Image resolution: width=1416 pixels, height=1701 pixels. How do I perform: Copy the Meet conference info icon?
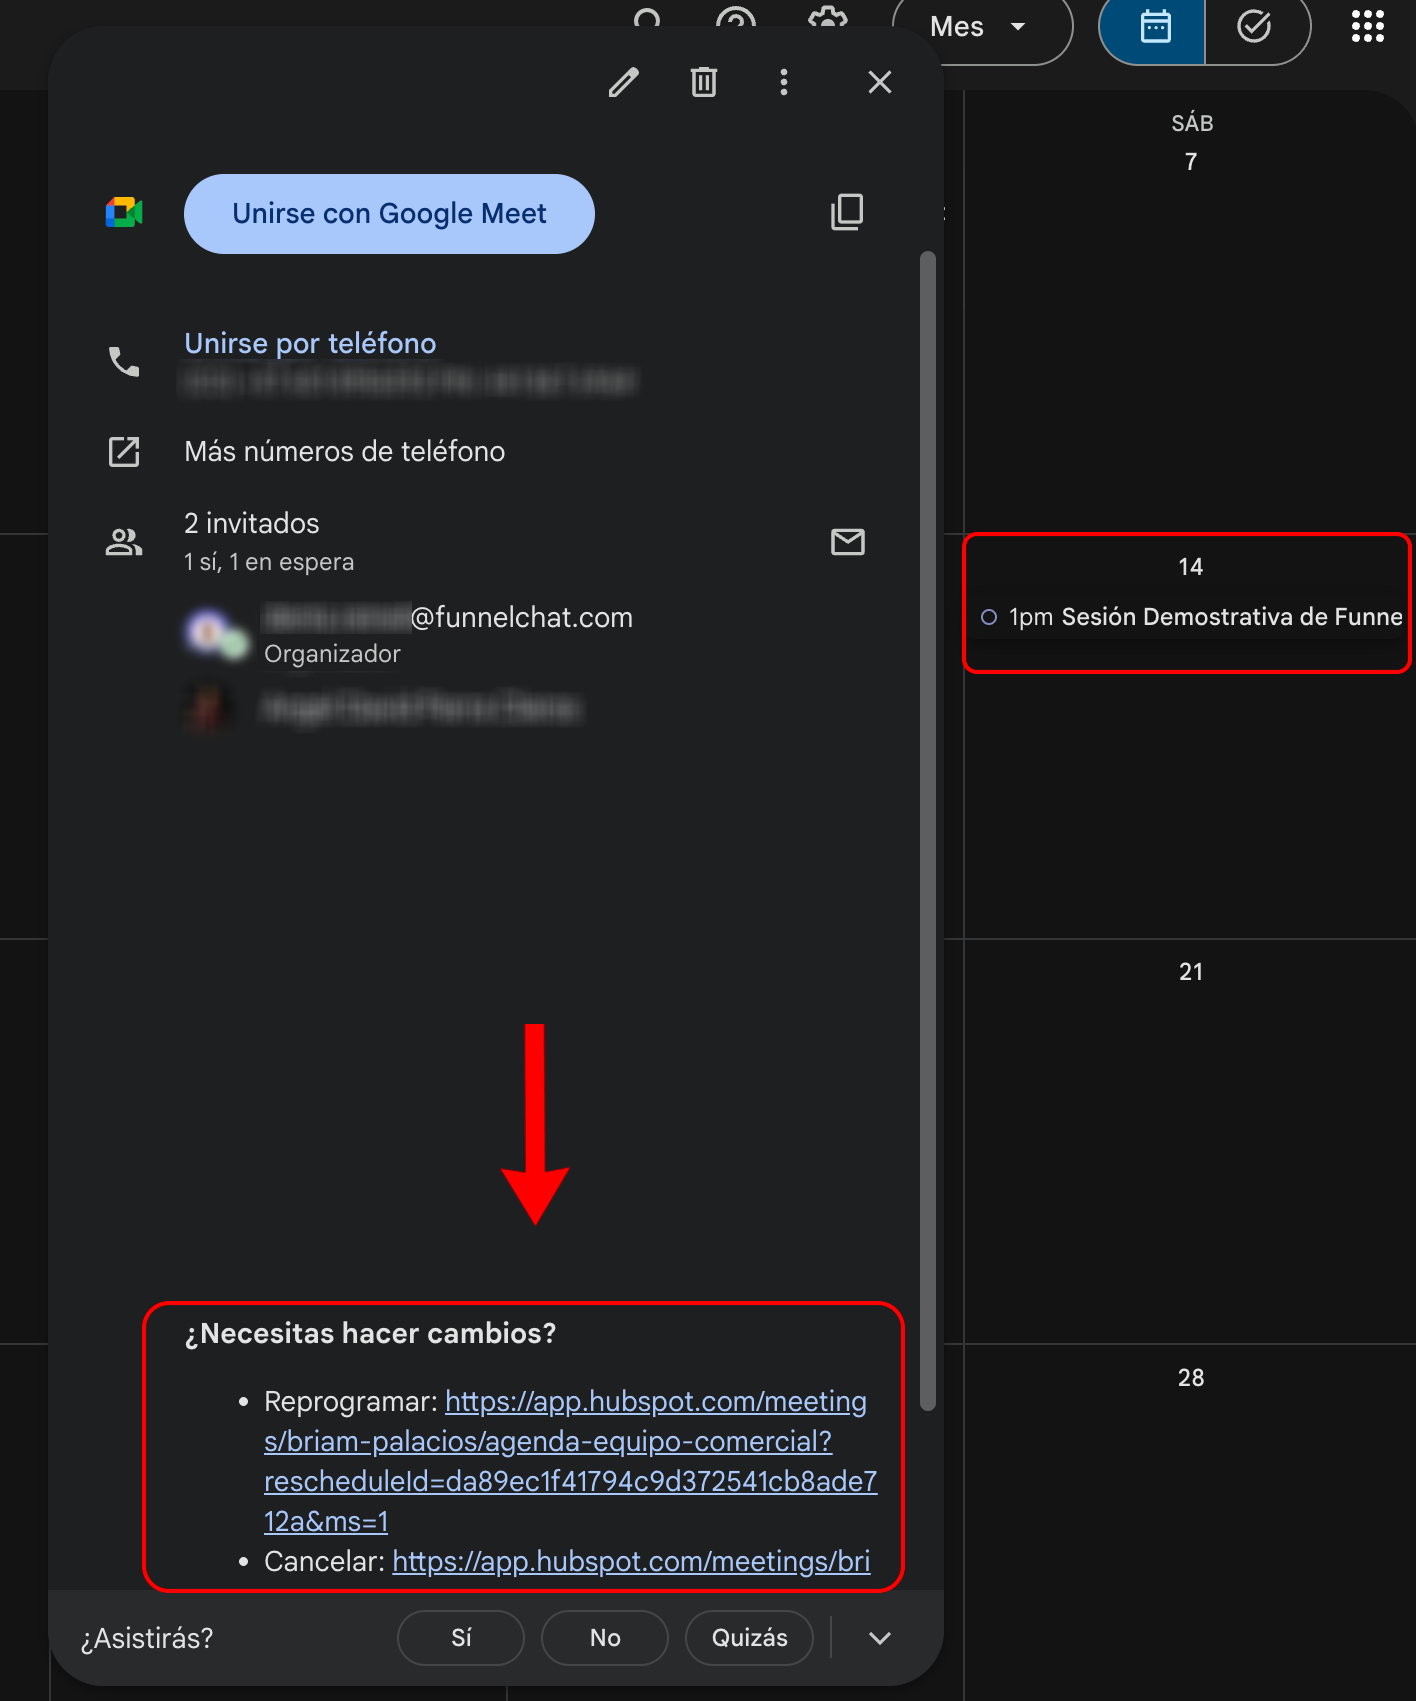pyautogui.click(x=847, y=212)
